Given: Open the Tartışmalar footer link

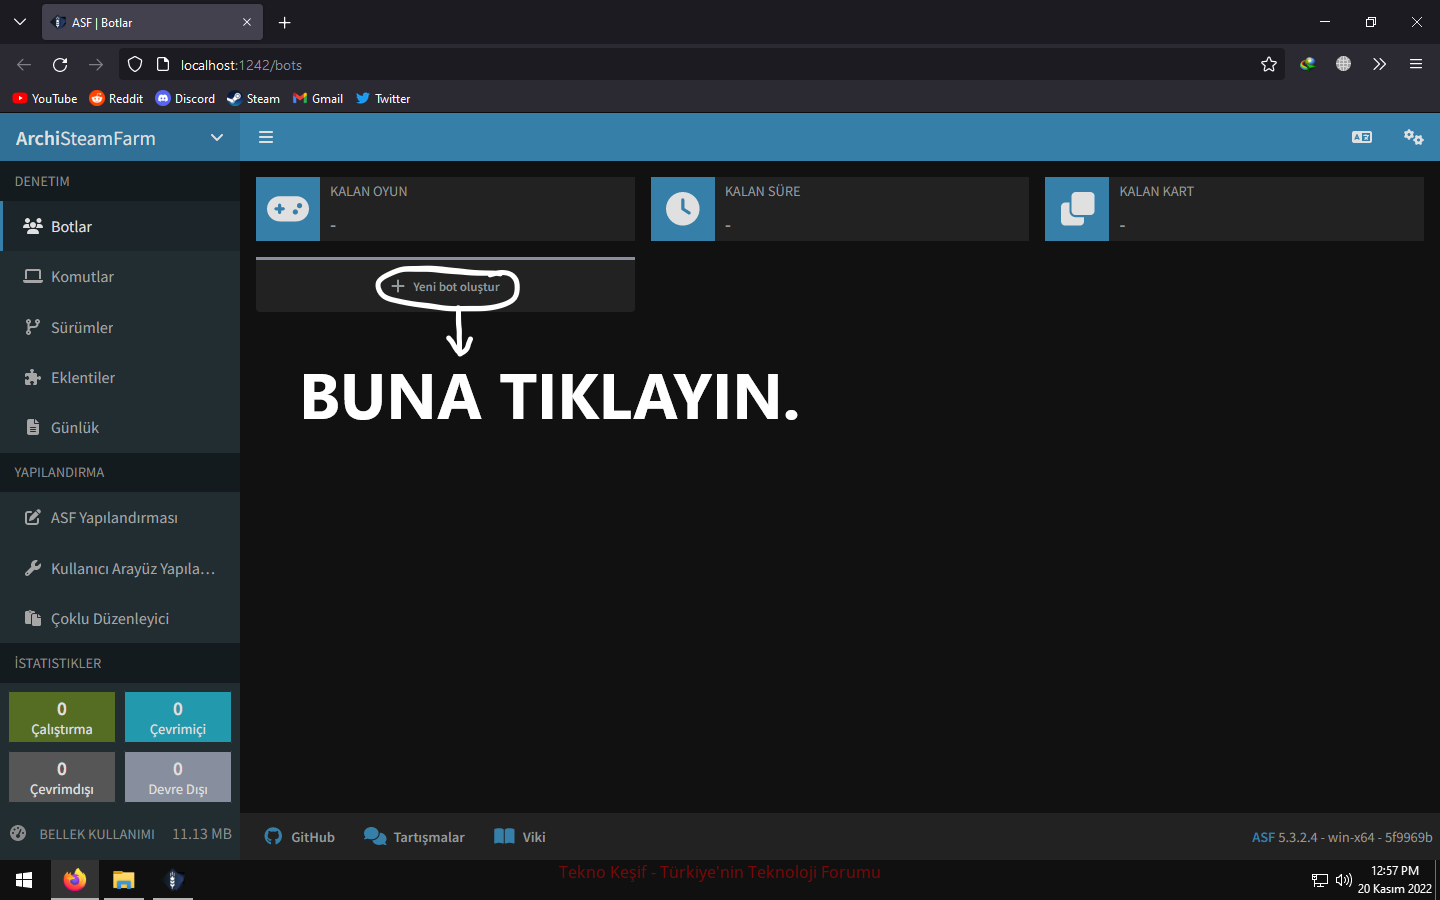Looking at the screenshot, I should point(415,837).
